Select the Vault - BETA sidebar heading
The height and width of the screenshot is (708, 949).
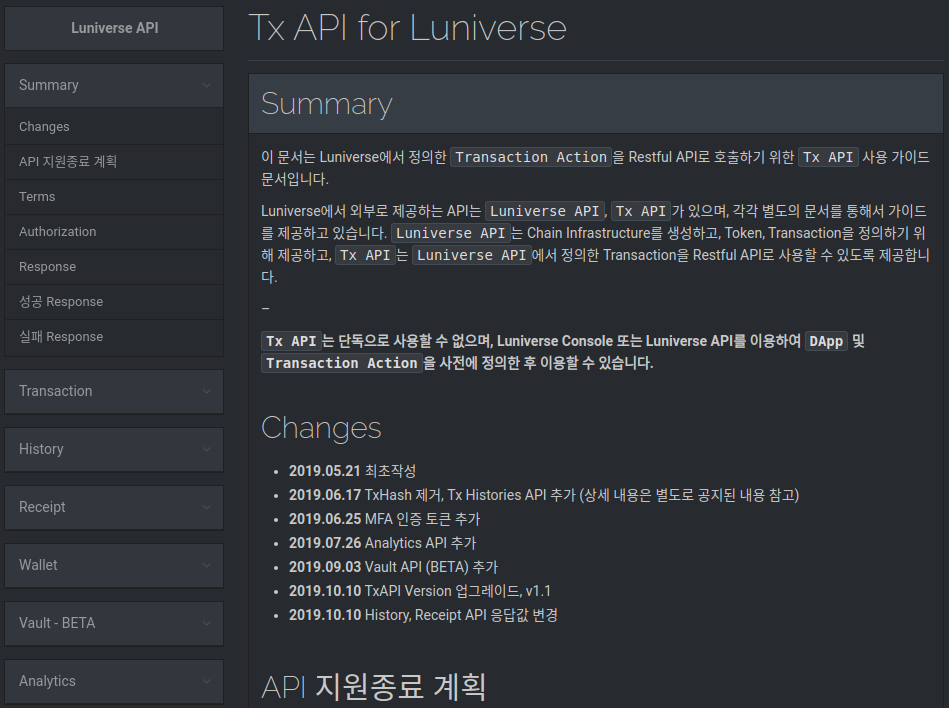(114, 623)
